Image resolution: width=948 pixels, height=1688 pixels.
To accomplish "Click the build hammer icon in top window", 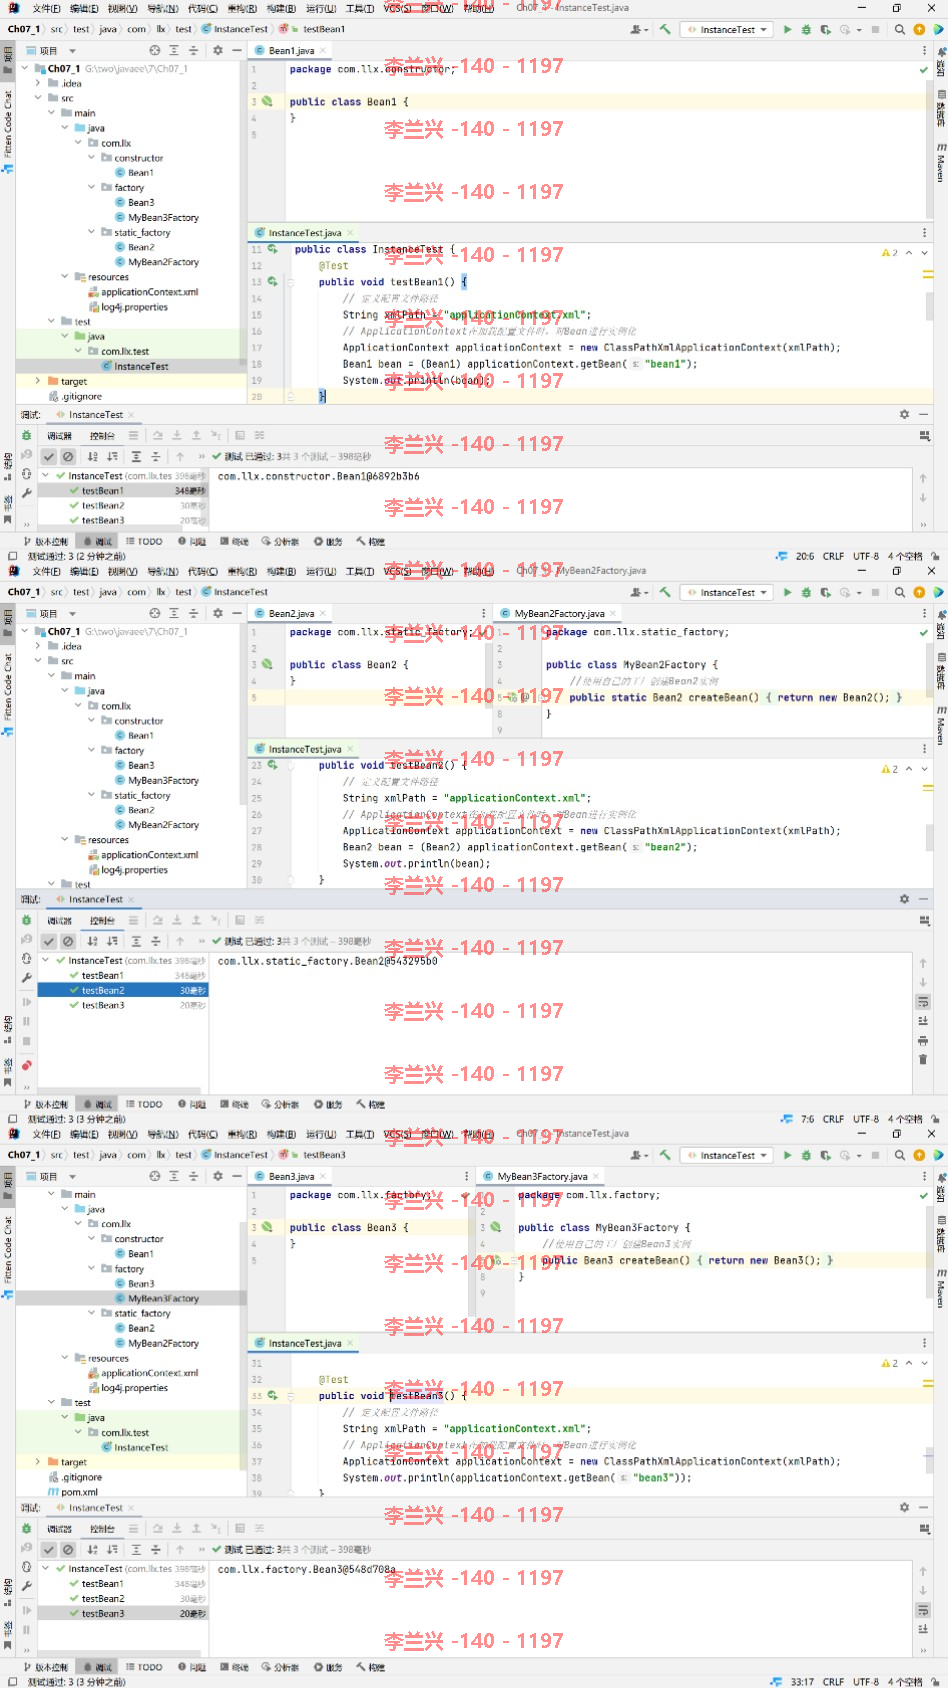I will (x=665, y=29).
